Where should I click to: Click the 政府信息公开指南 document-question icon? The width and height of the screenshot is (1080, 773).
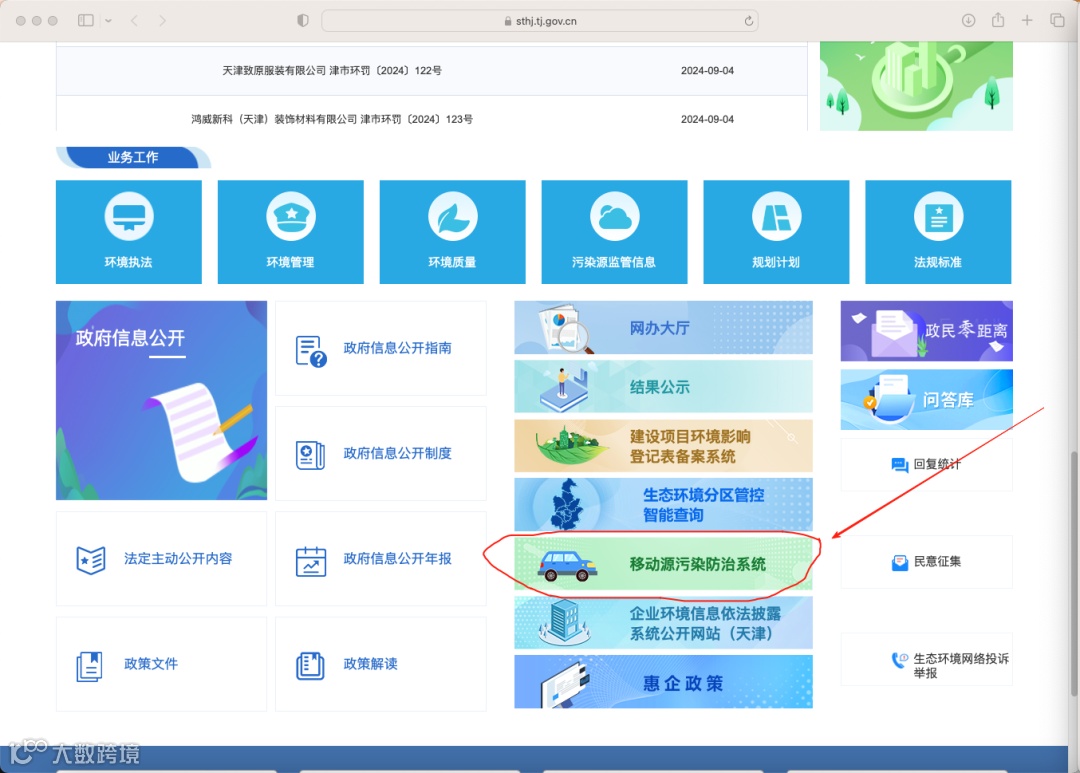(311, 351)
